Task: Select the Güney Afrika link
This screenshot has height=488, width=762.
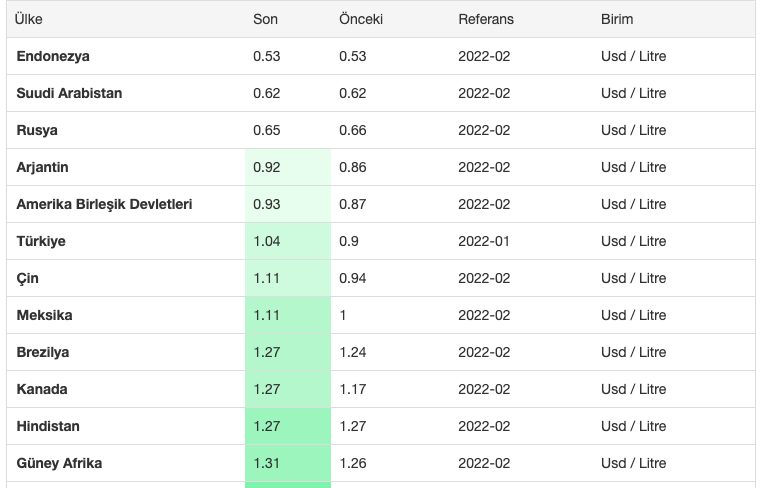Action: coord(59,463)
